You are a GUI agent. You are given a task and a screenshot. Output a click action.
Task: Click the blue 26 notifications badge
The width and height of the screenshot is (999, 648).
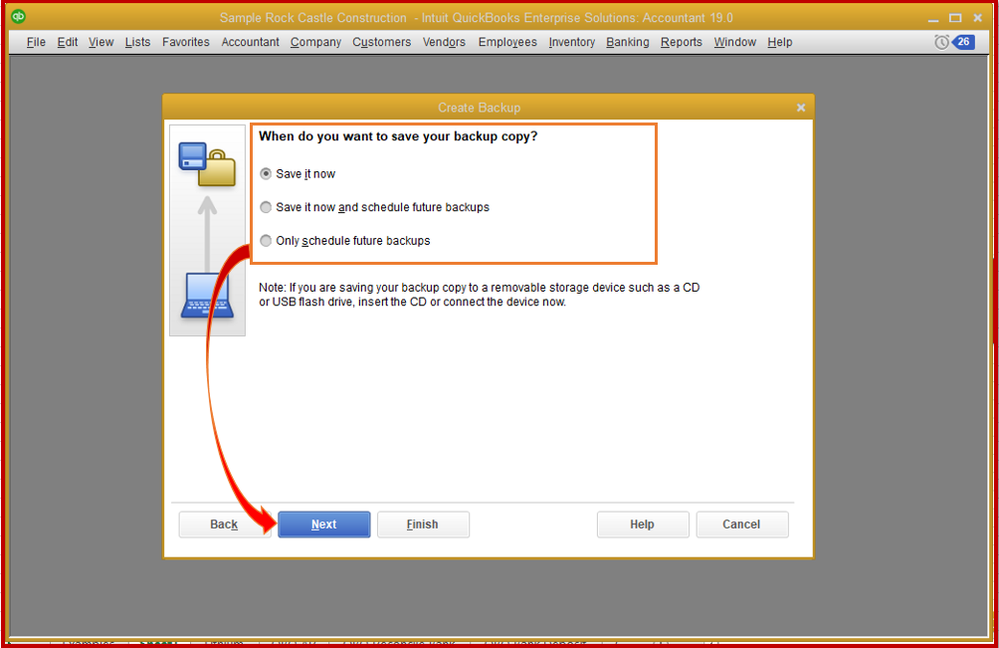click(963, 42)
